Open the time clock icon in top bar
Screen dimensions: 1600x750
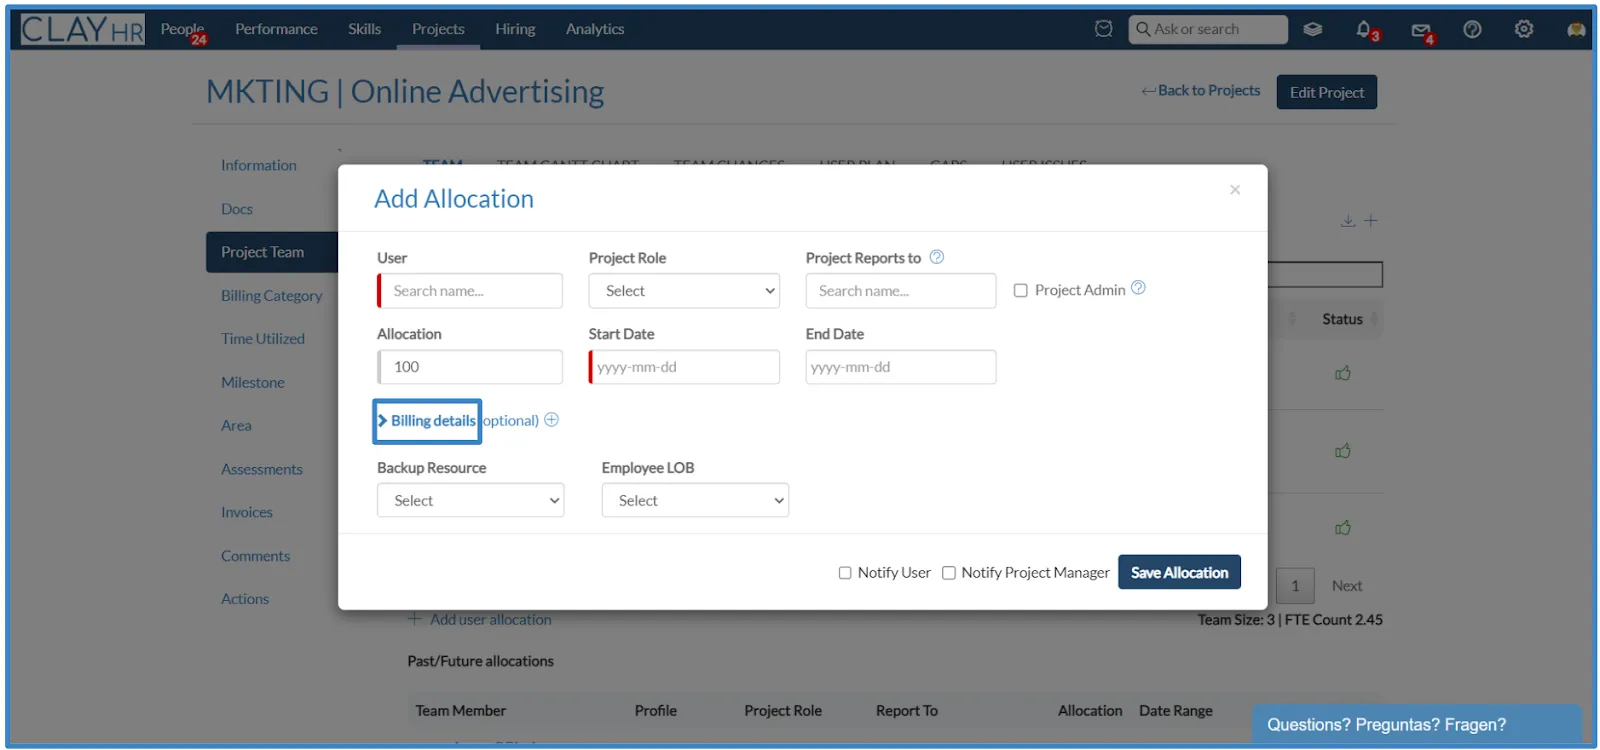tap(1103, 29)
